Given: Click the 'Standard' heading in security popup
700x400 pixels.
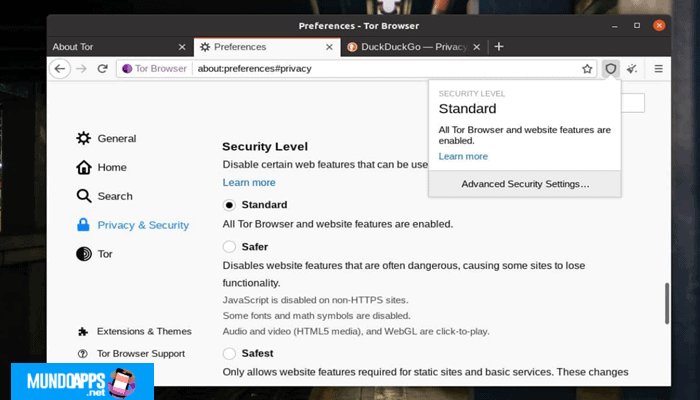Looking at the screenshot, I should pos(467,108).
